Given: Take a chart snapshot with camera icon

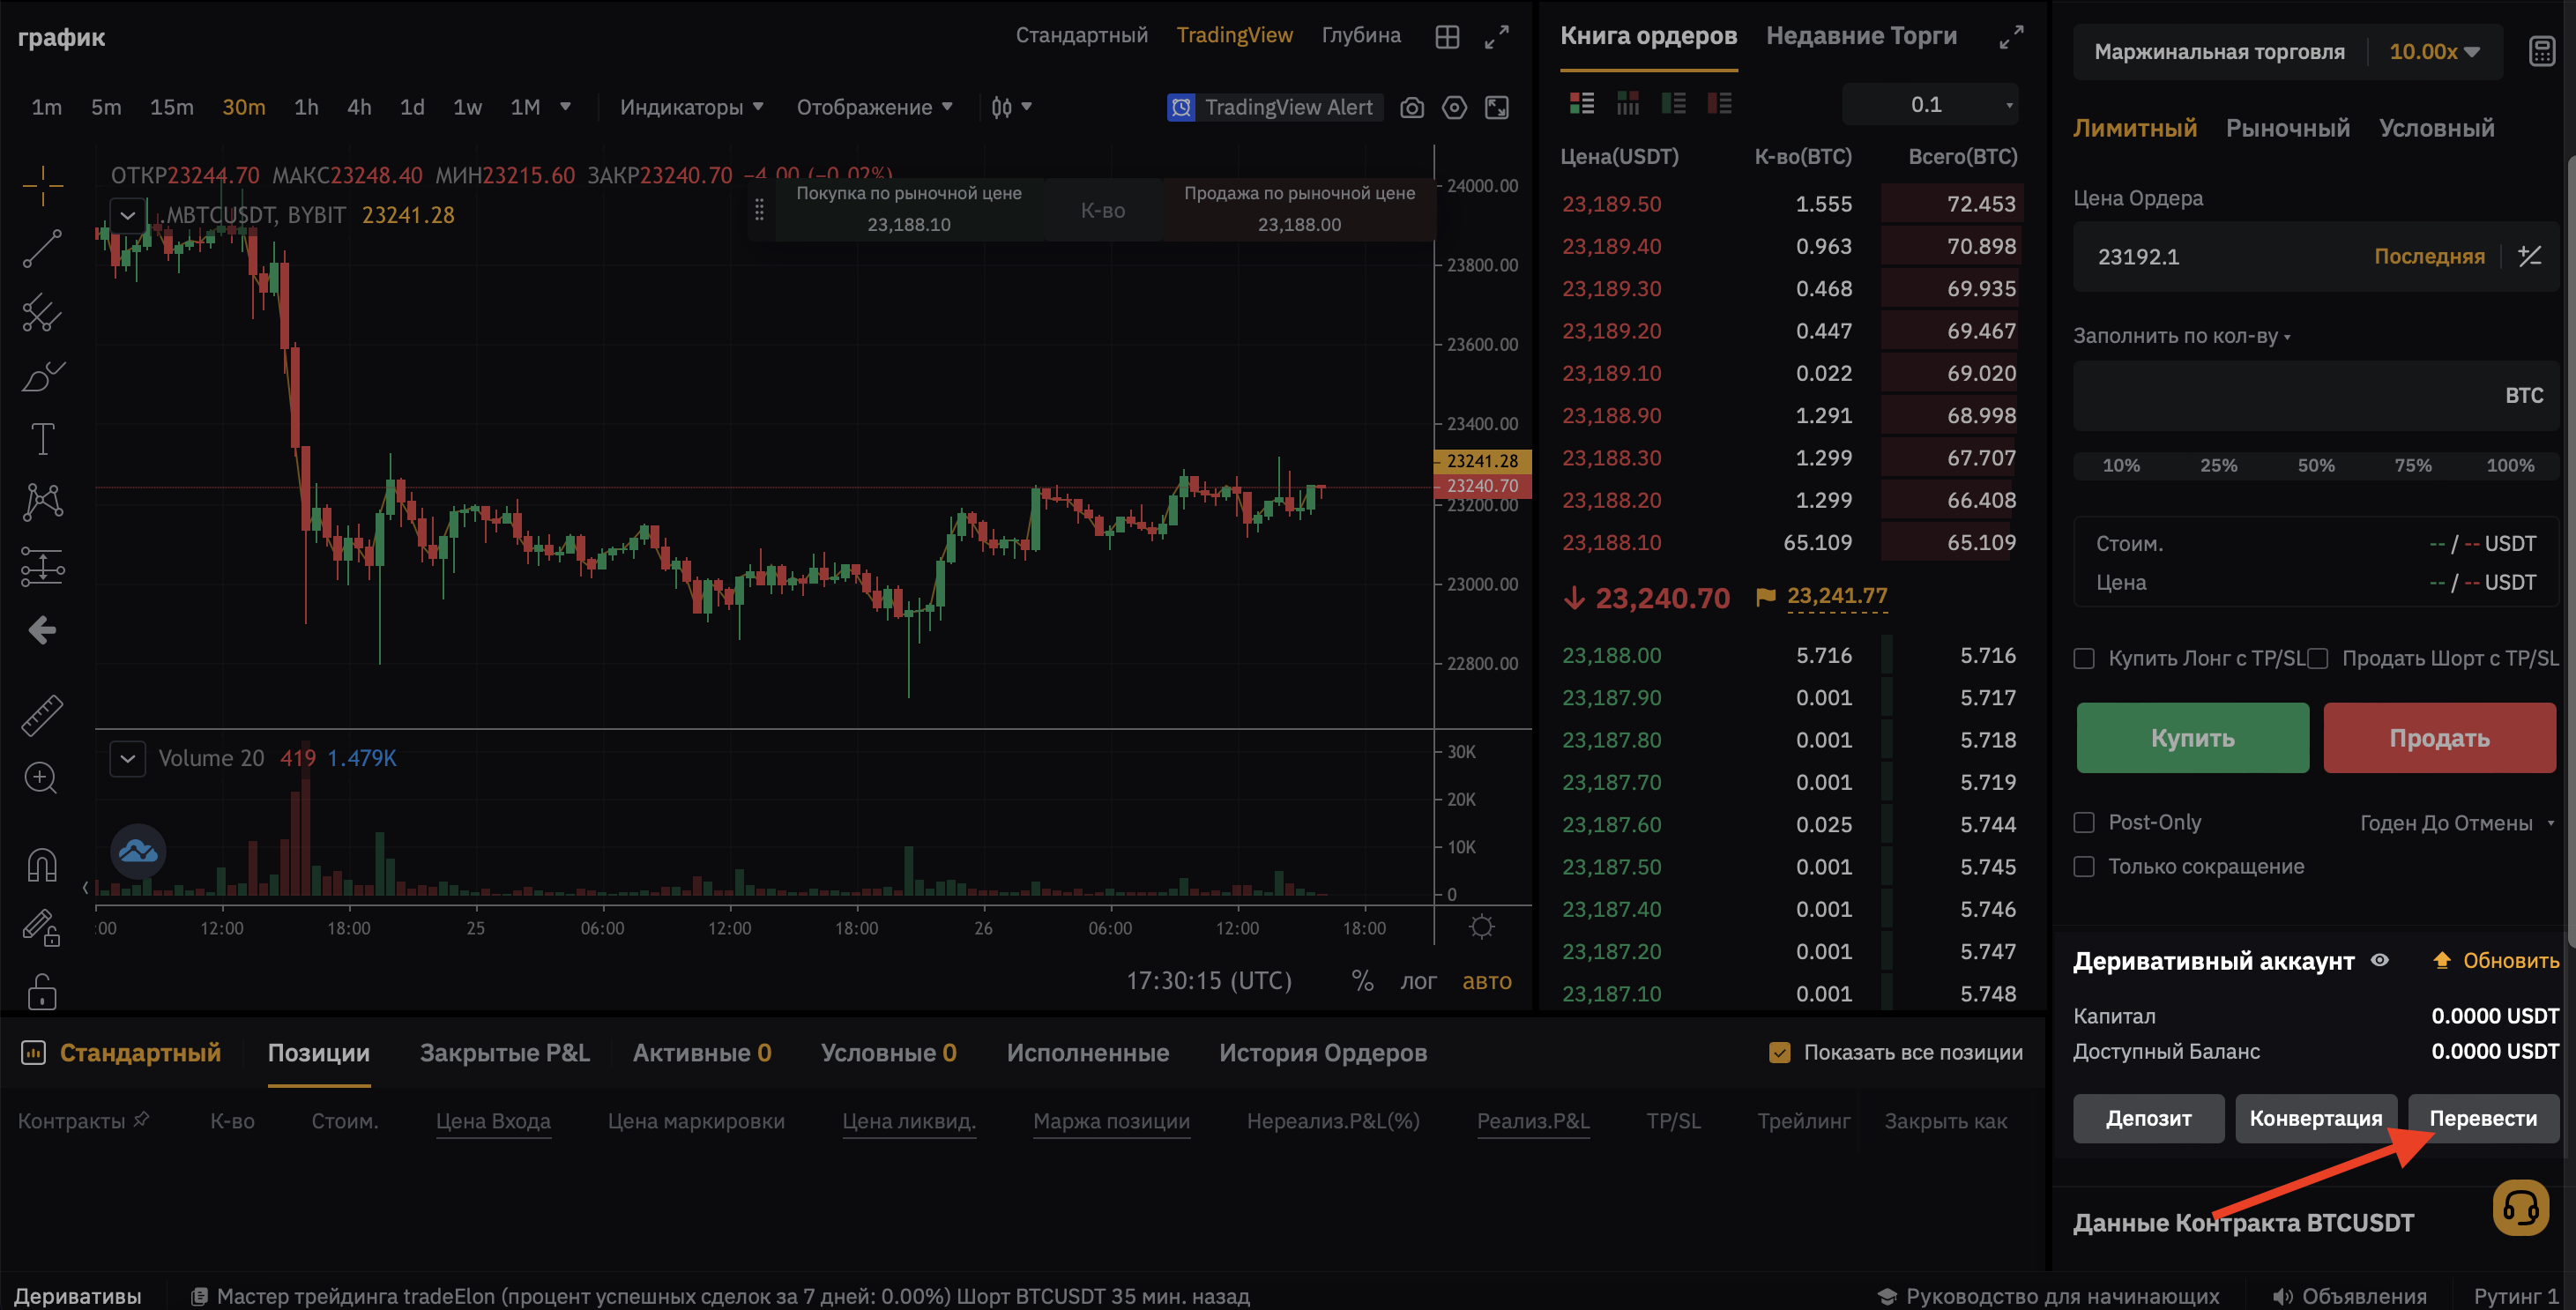Looking at the screenshot, I should coord(1411,107).
